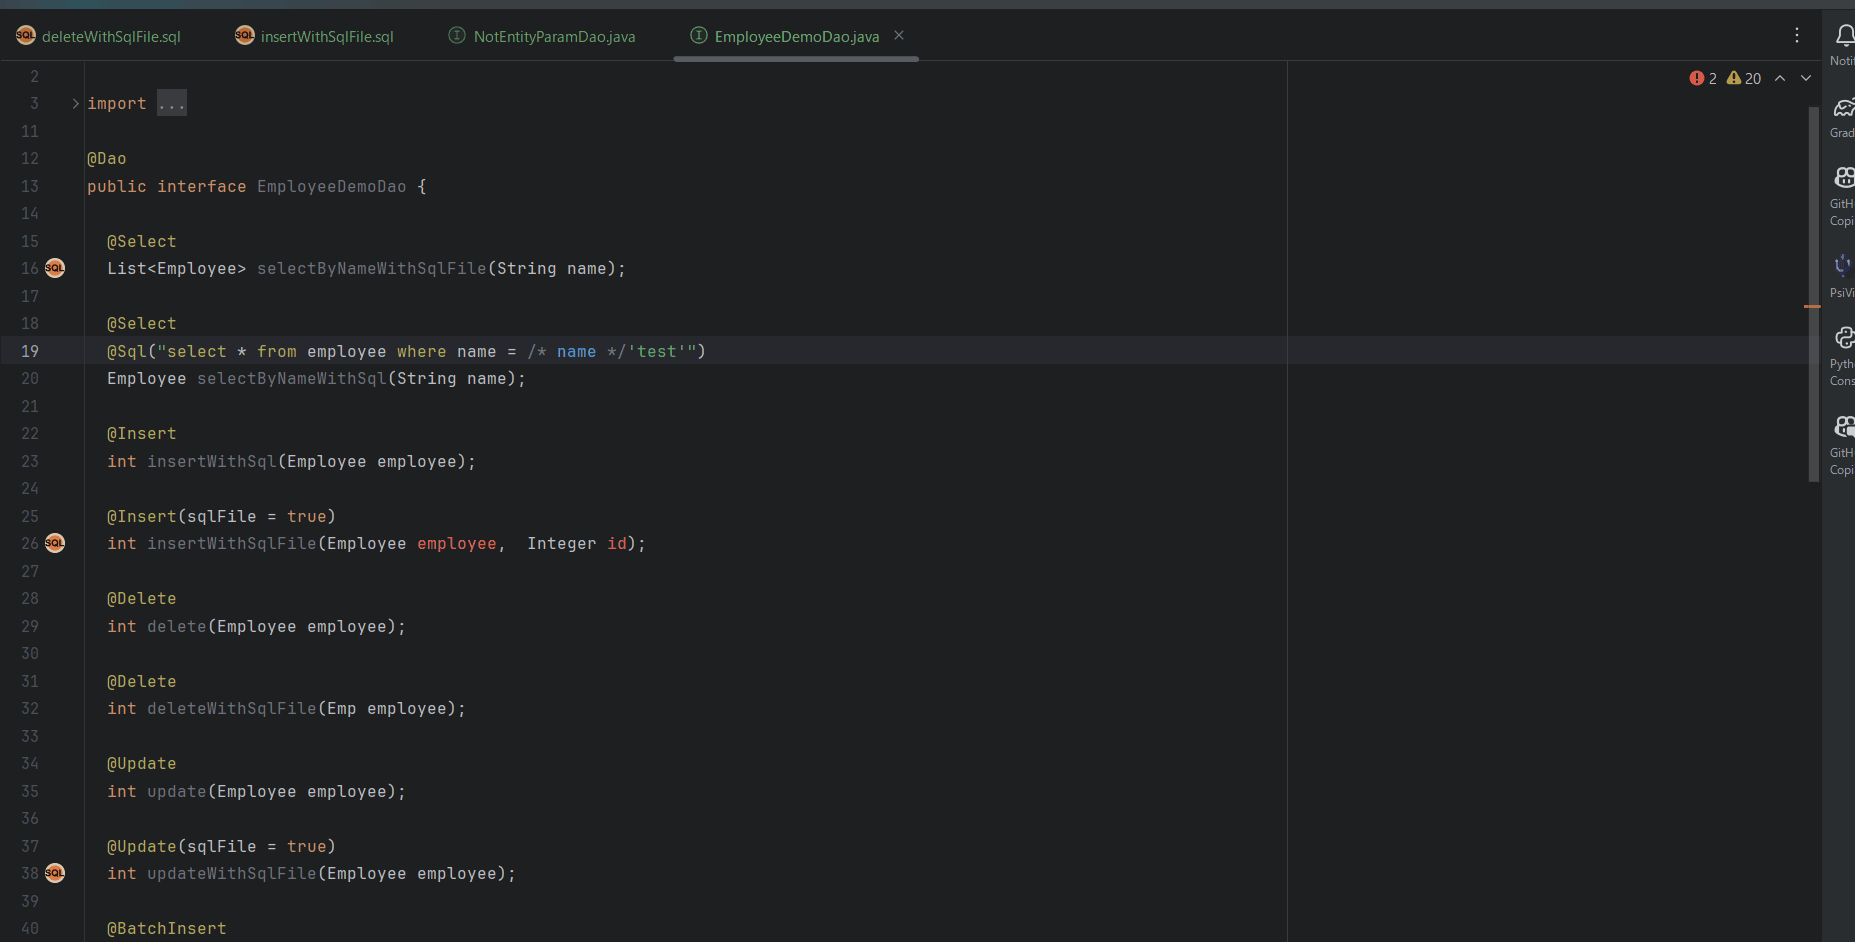Click the errors count indicator showing 2
The height and width of the screenshot is (942, 1855).
pyautogui.click(x=1703, y=78)
